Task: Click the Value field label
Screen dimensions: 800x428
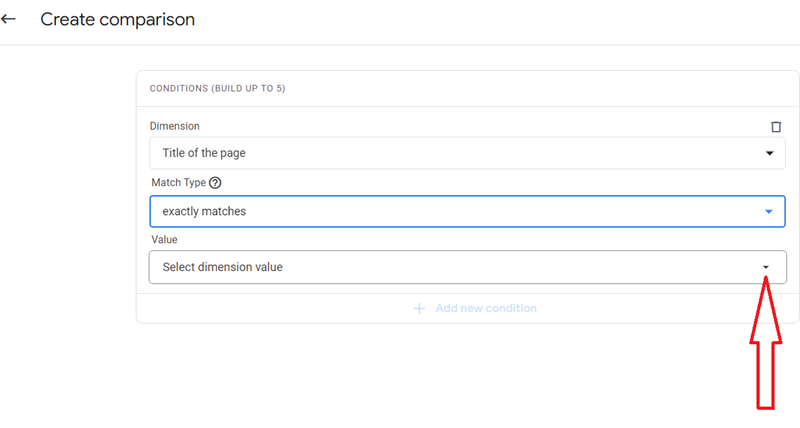Action: point(164,239)
